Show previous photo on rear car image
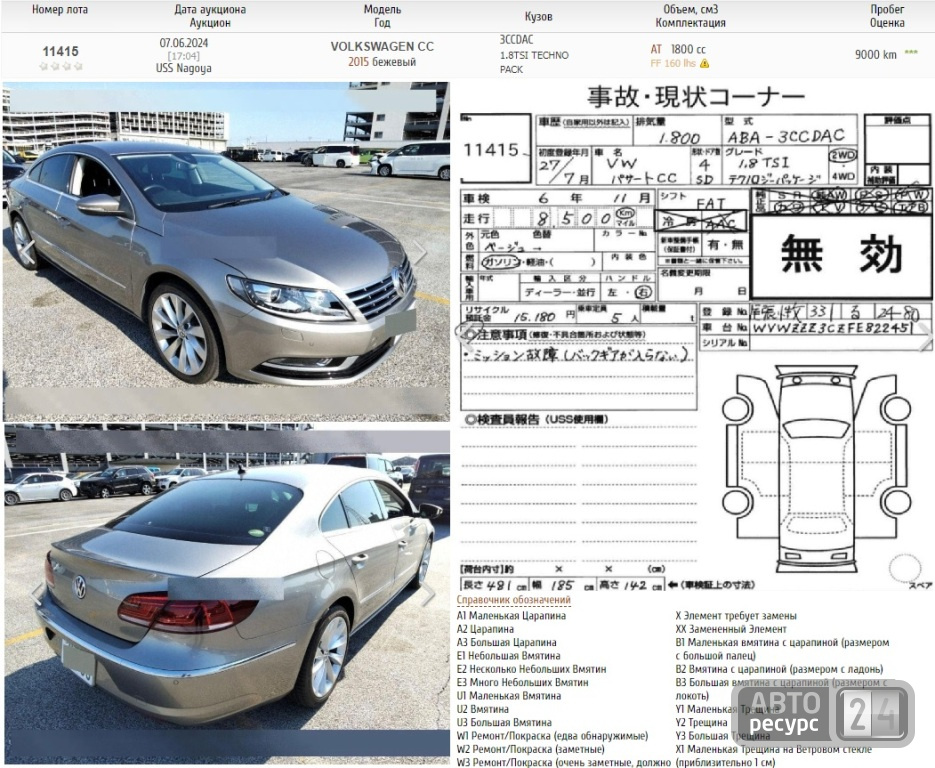The image size is (935, 768). 37,593
